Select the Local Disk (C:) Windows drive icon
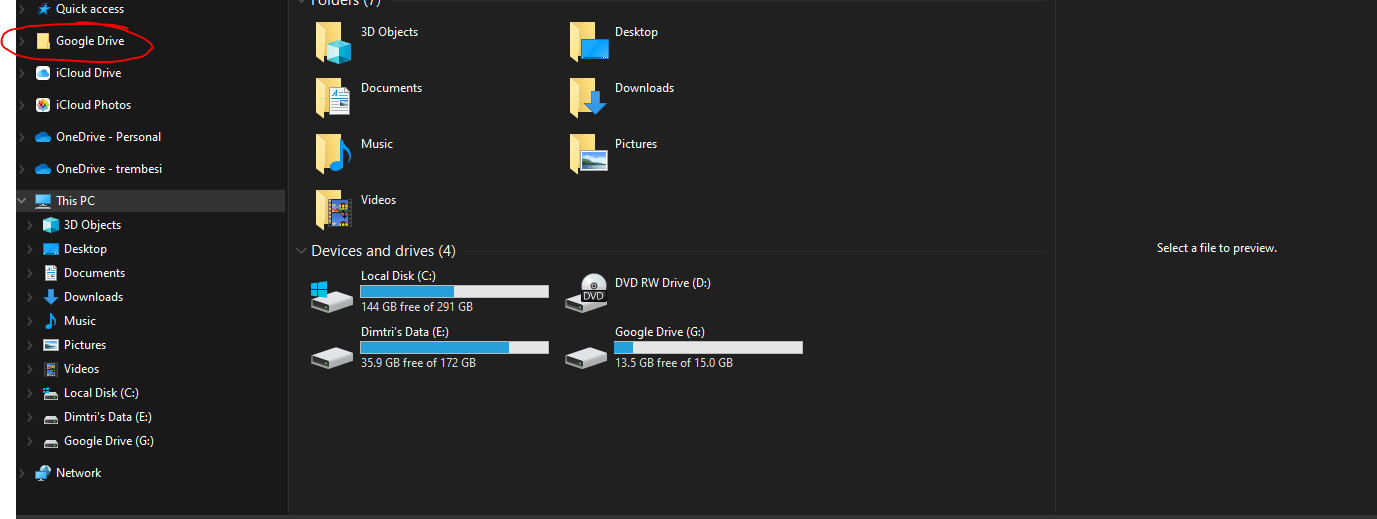1377x519 pixels. click(332, 295)
